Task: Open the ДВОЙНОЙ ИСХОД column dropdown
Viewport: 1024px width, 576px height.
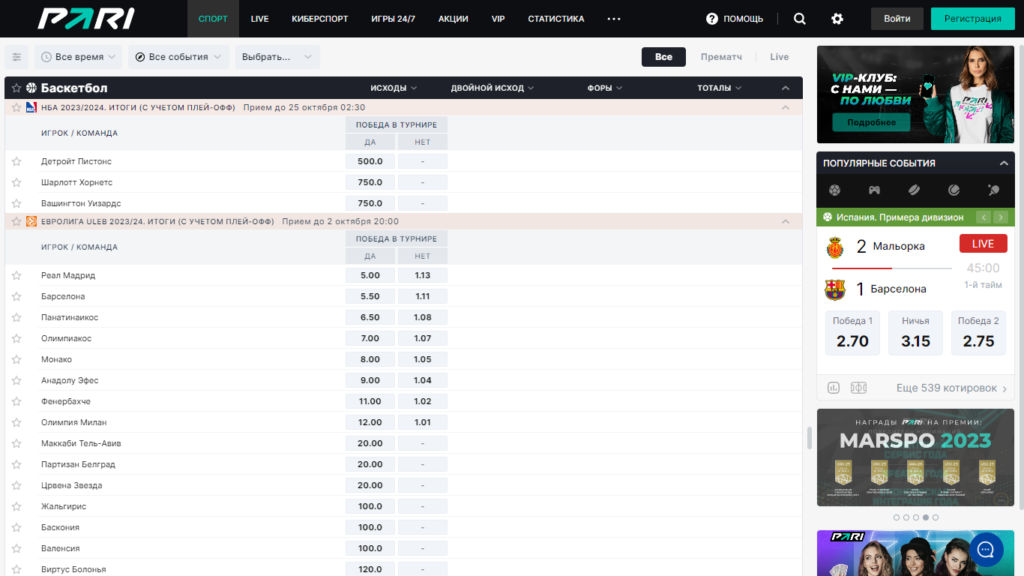Action: click(492, 88)
